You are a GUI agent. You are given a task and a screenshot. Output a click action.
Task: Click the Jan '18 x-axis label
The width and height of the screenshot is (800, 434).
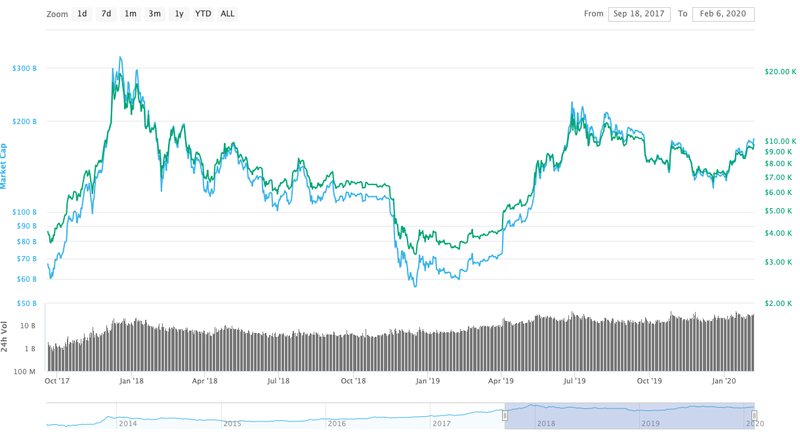(131, 381)
